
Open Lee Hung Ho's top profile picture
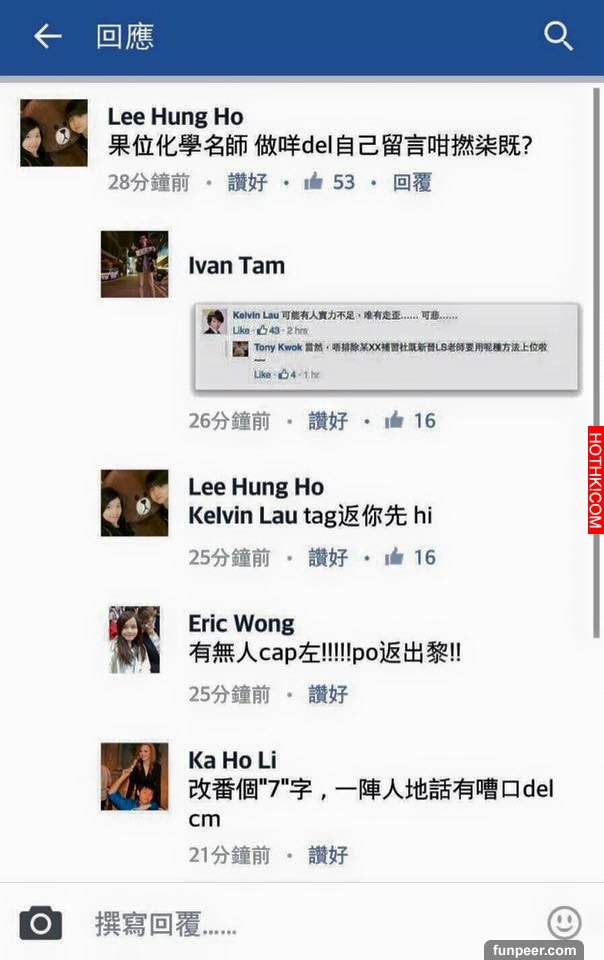click(x=54, y=133)
